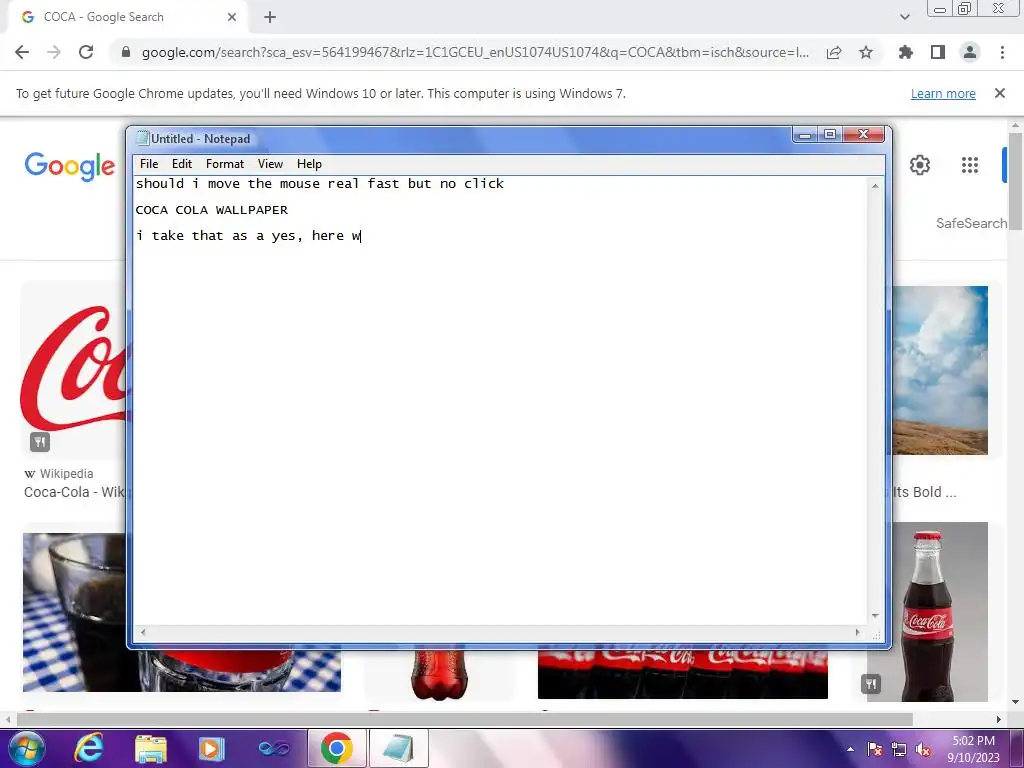
Task: Open Windows Media Player from taskbar
Action: point(212,748)
